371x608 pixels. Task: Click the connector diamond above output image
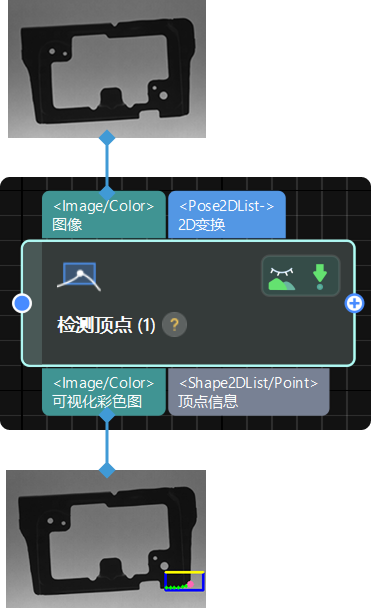tap(107, 470)
